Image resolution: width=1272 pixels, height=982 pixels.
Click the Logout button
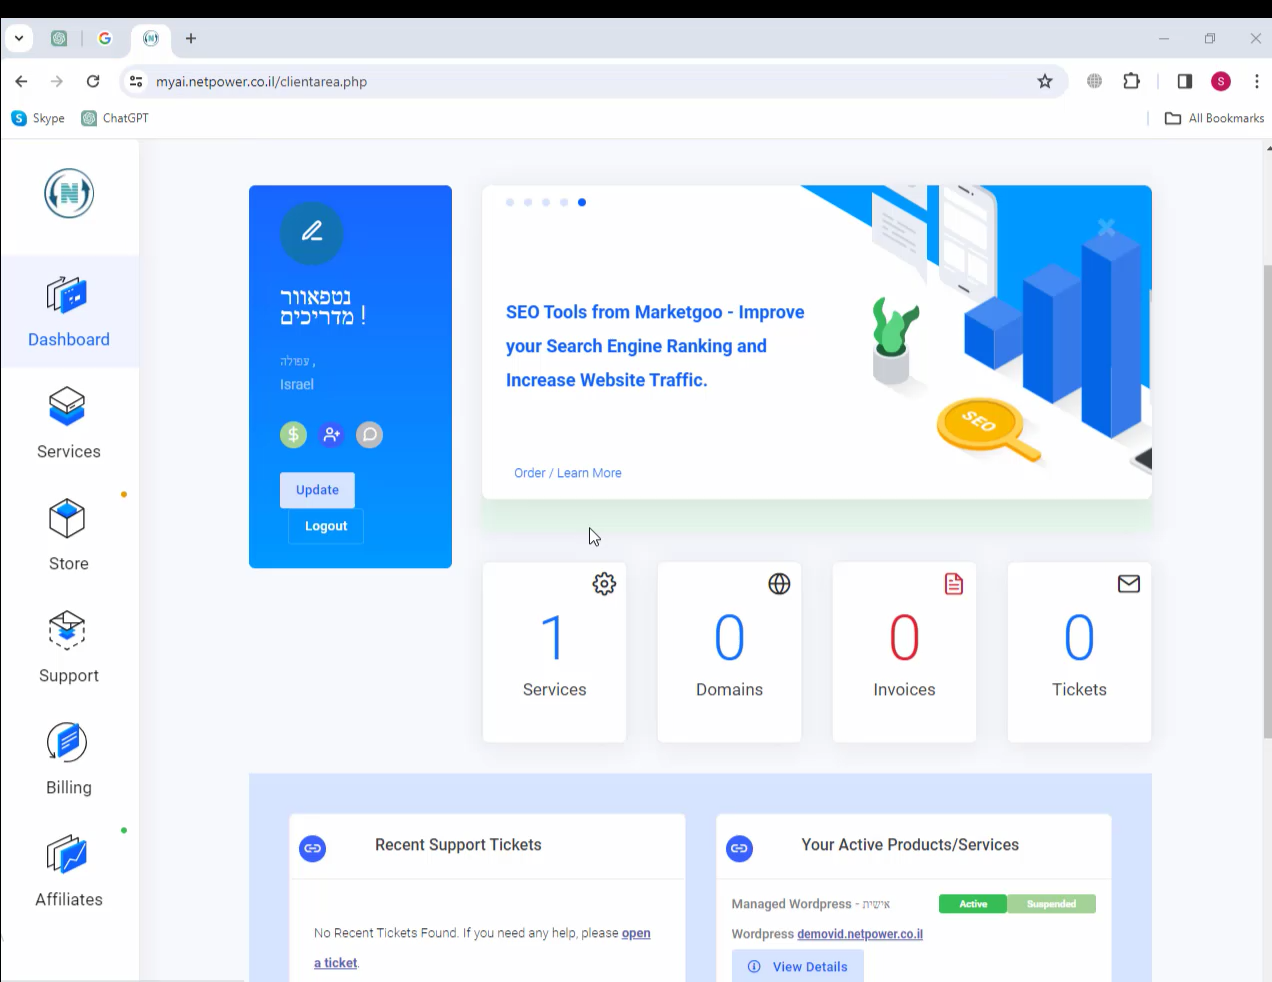coord(326,526)
